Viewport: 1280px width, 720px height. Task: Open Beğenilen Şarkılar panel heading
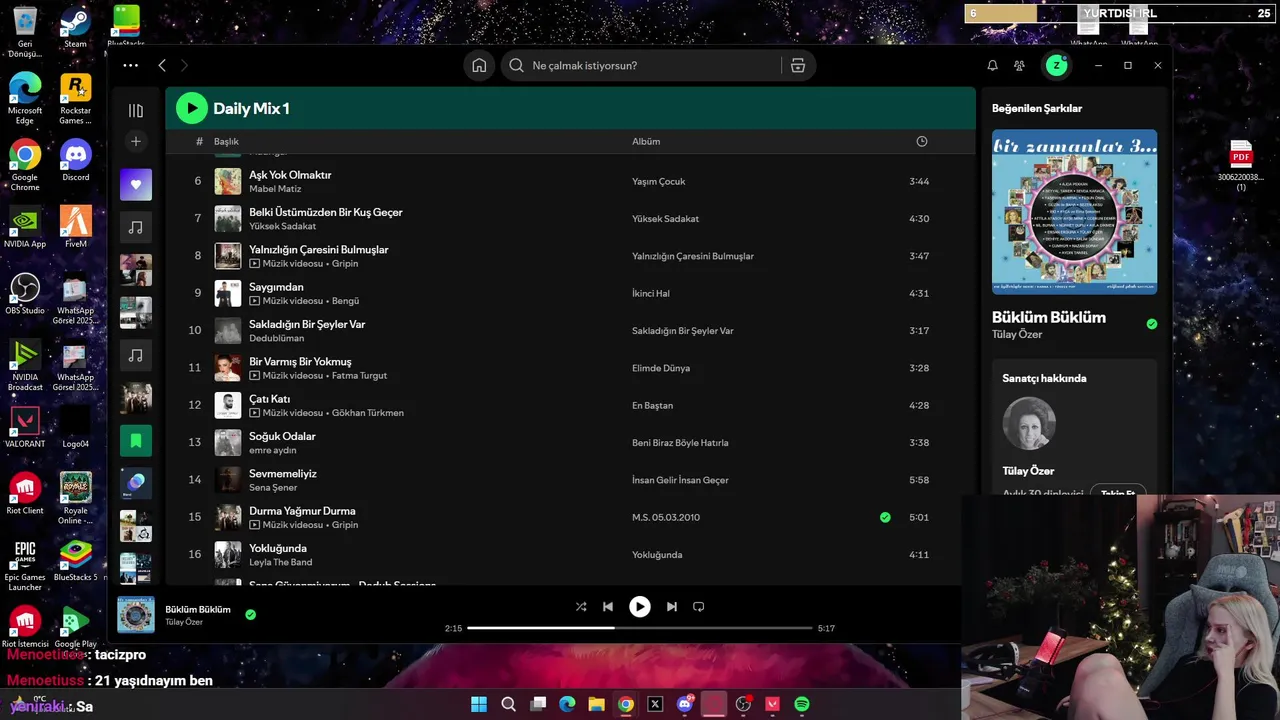pyautogui.click(x=1037, y=108)
